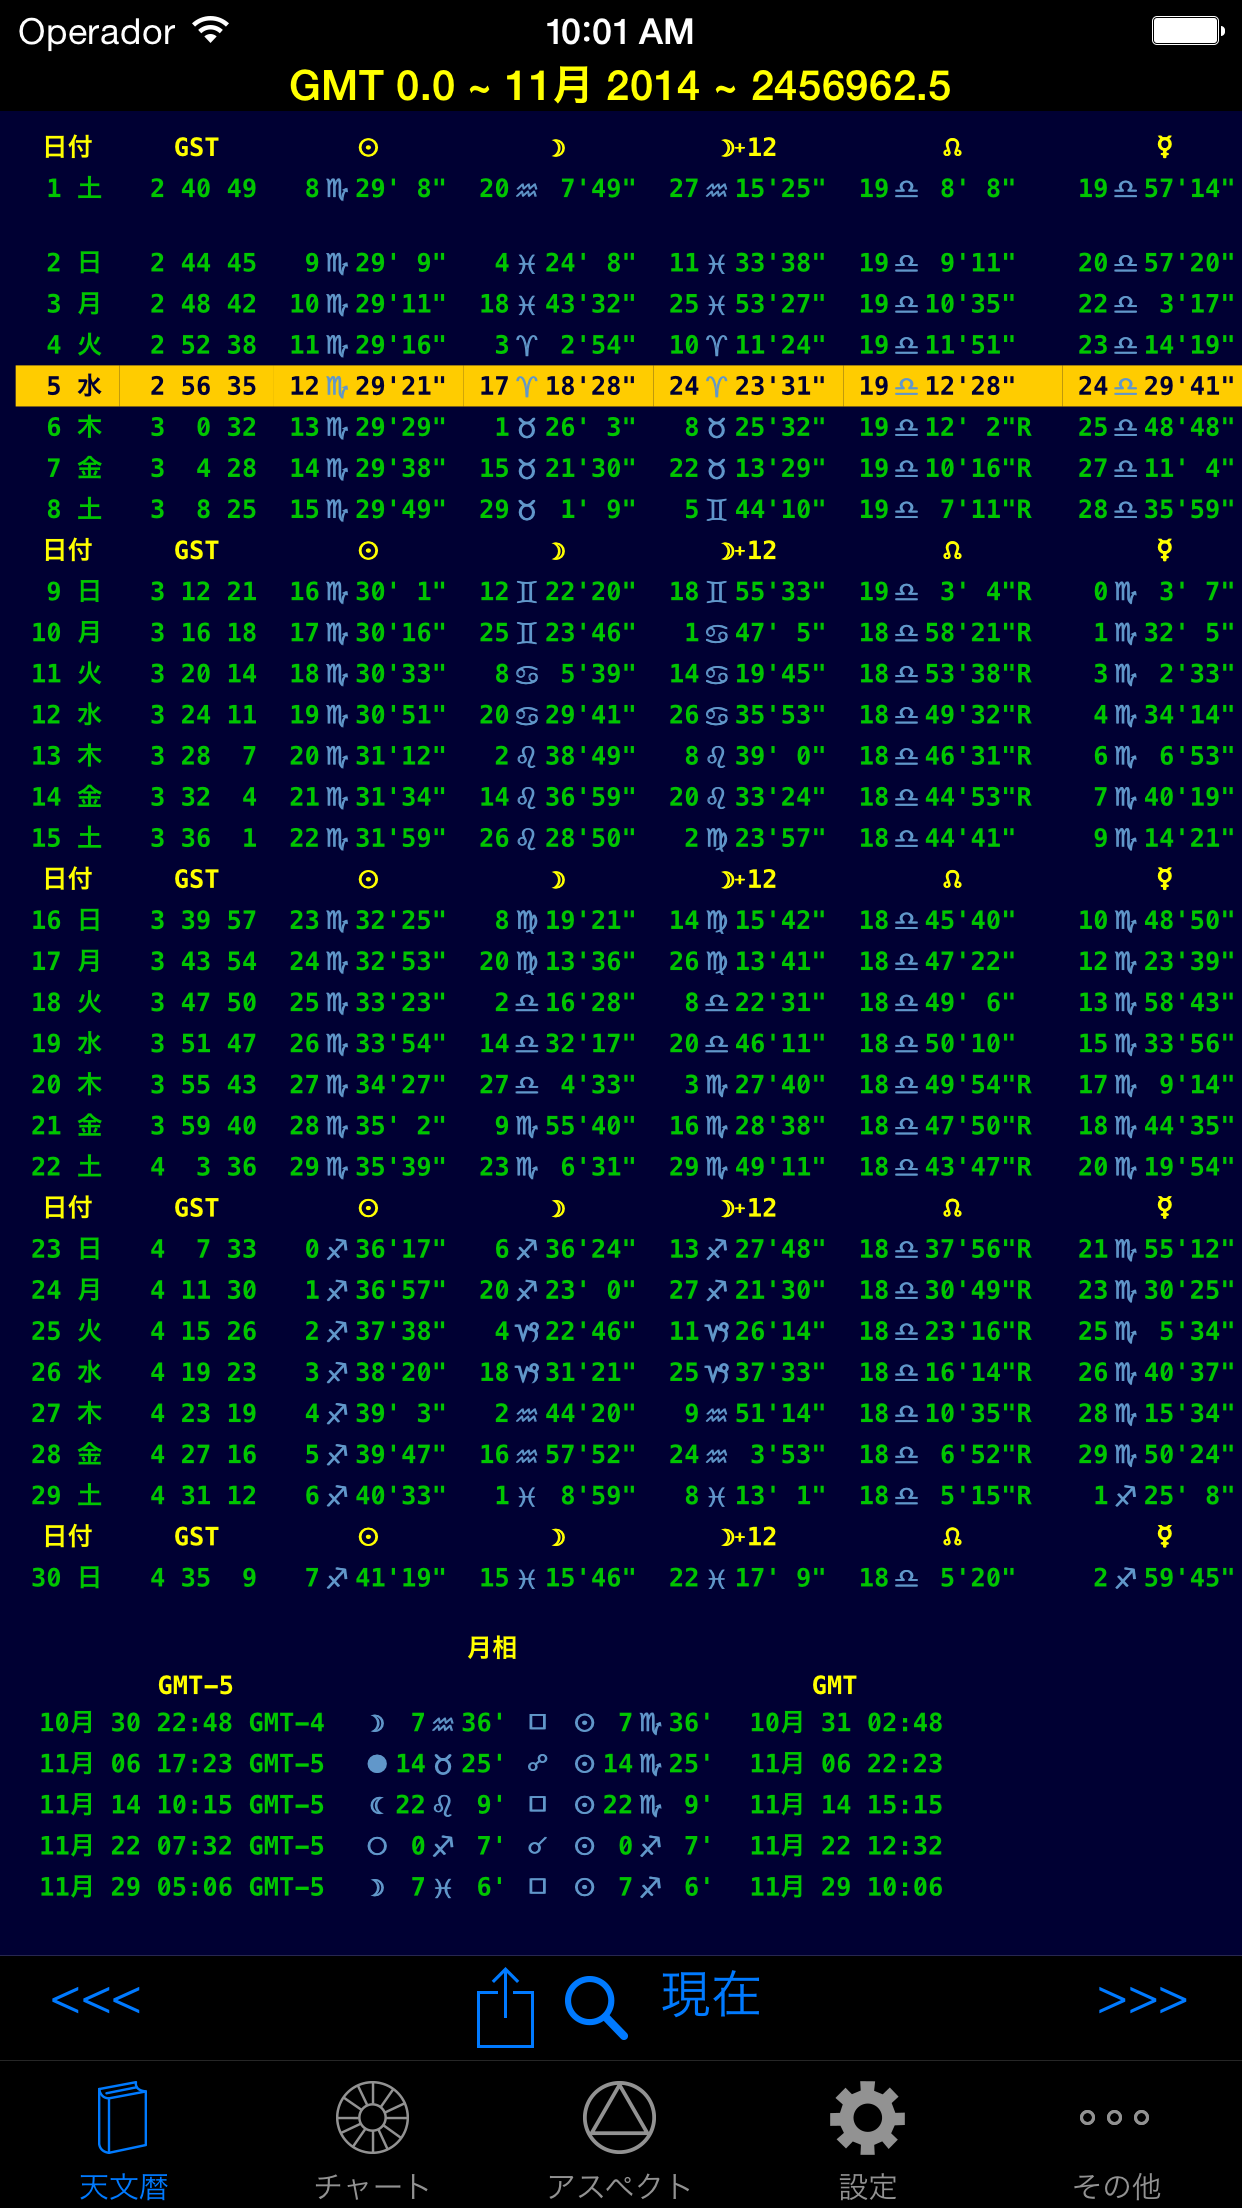Viewport: 1242px width, 2208px height.
Task: Tap the magnifying glass search icon
Action: (596, 2007)
